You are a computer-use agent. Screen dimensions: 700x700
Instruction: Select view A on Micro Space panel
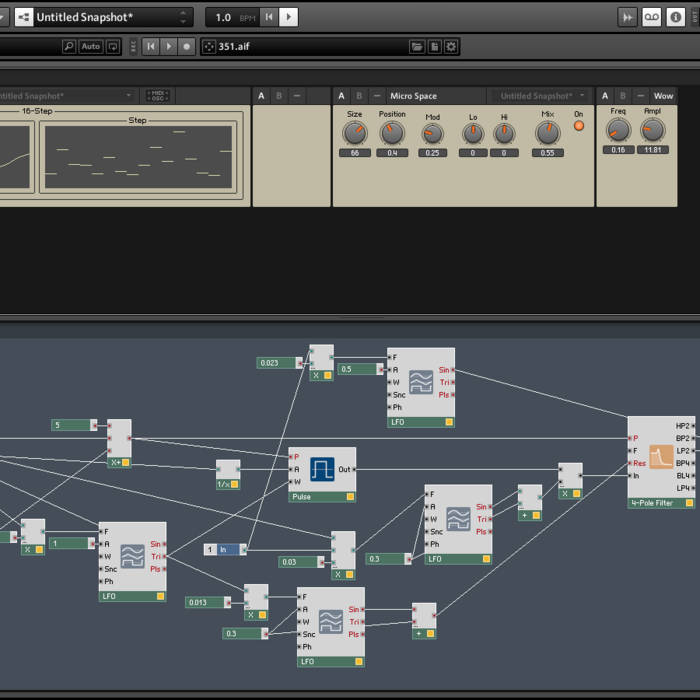coord(342,96)
